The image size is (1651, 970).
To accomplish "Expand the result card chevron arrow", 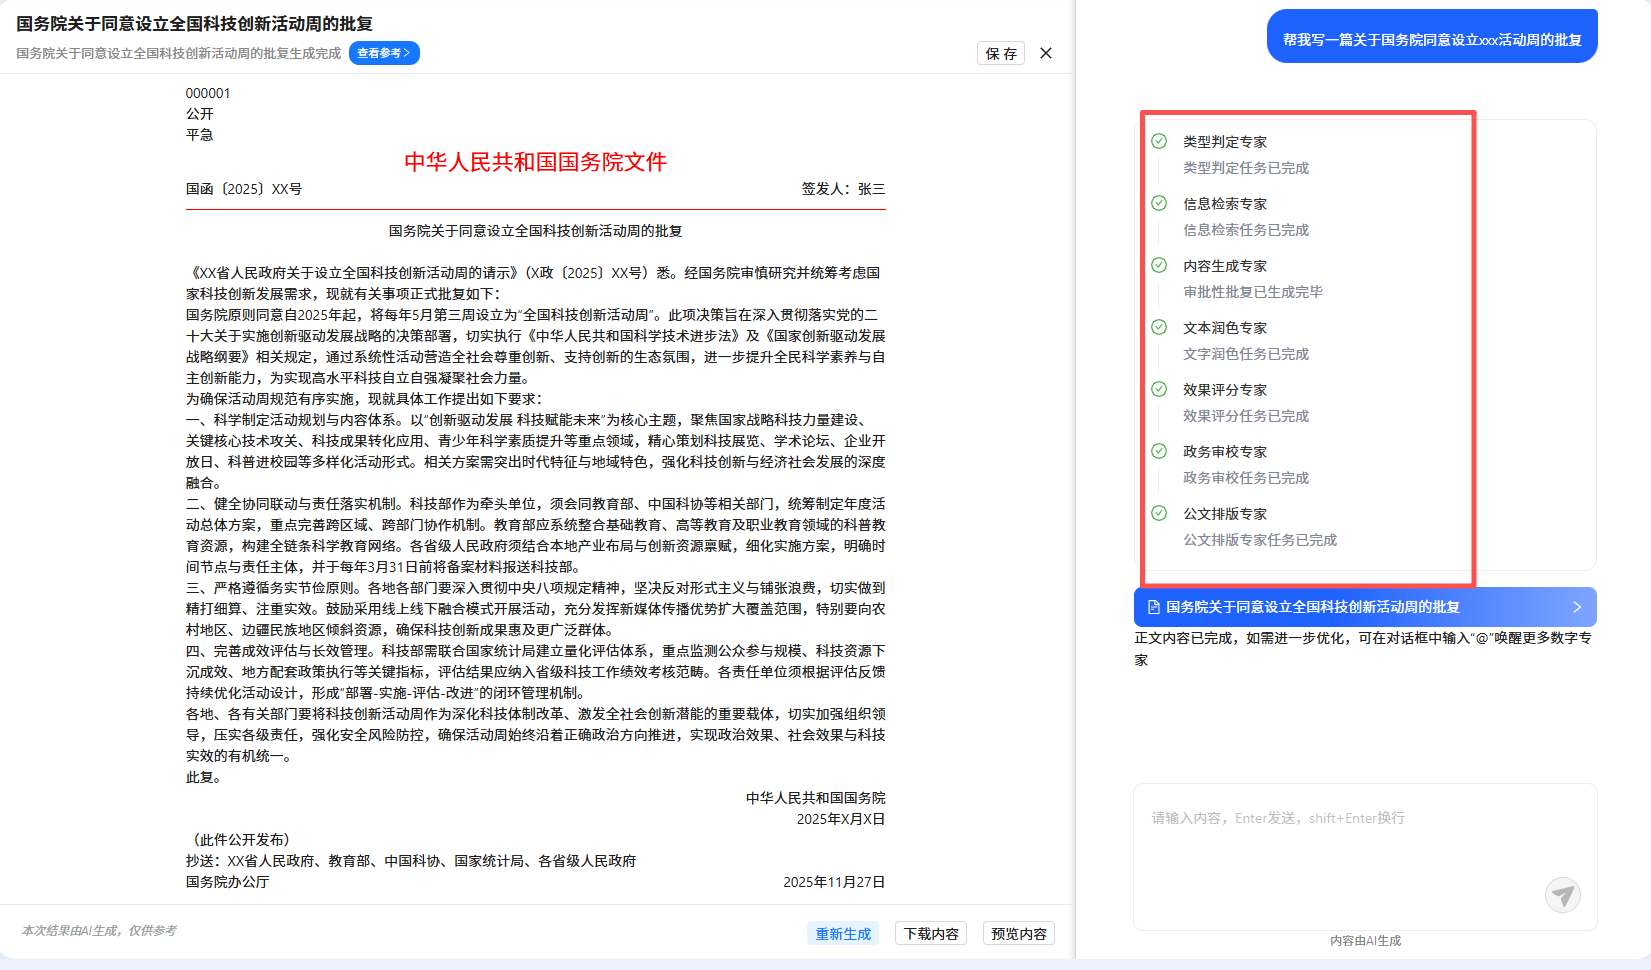I will [1577, 607].
